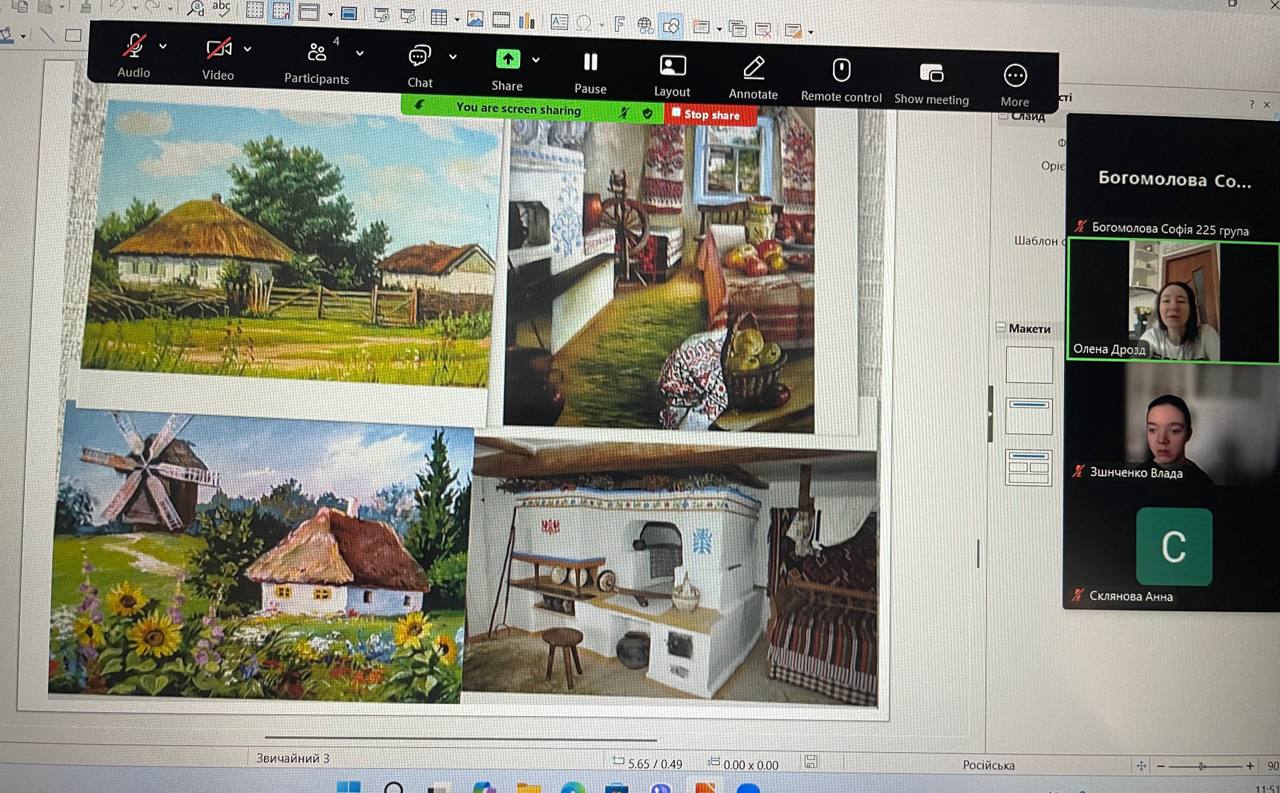Unmute microphone with the Audio icon

coord(133,48)
